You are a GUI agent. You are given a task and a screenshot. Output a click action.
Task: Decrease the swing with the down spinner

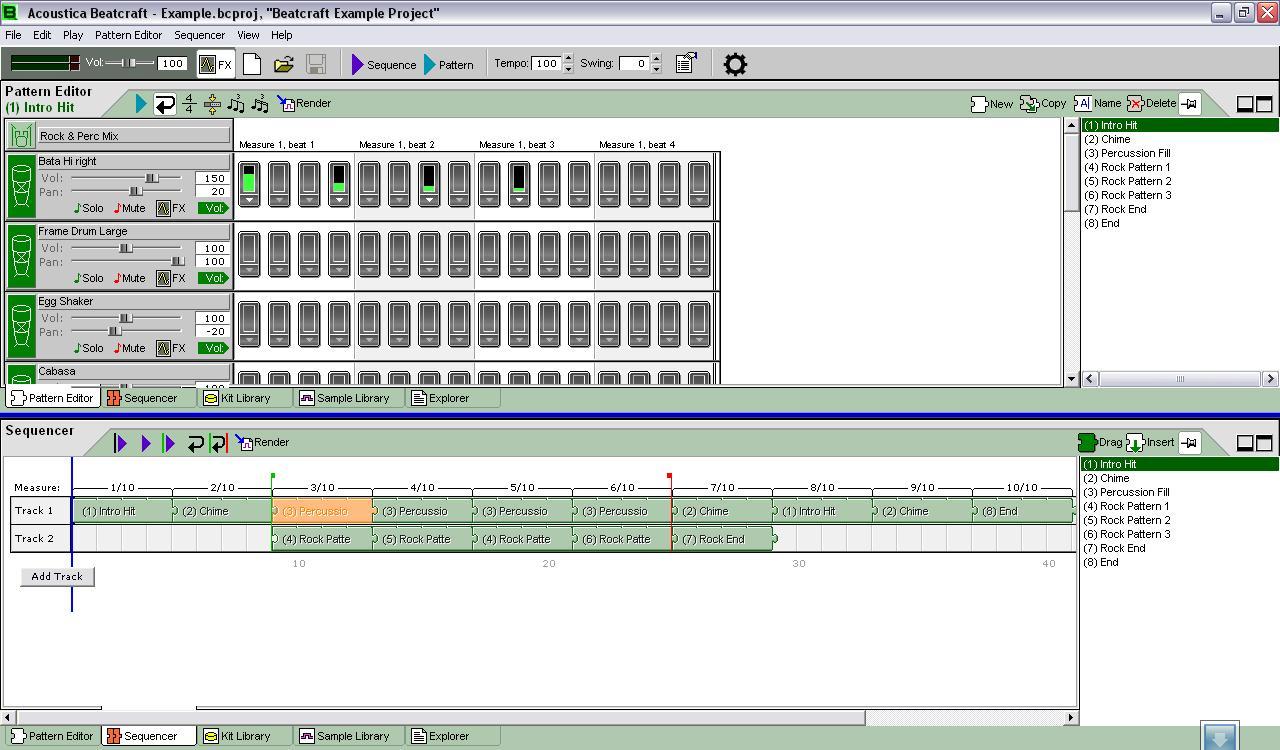tap(656, 69)
